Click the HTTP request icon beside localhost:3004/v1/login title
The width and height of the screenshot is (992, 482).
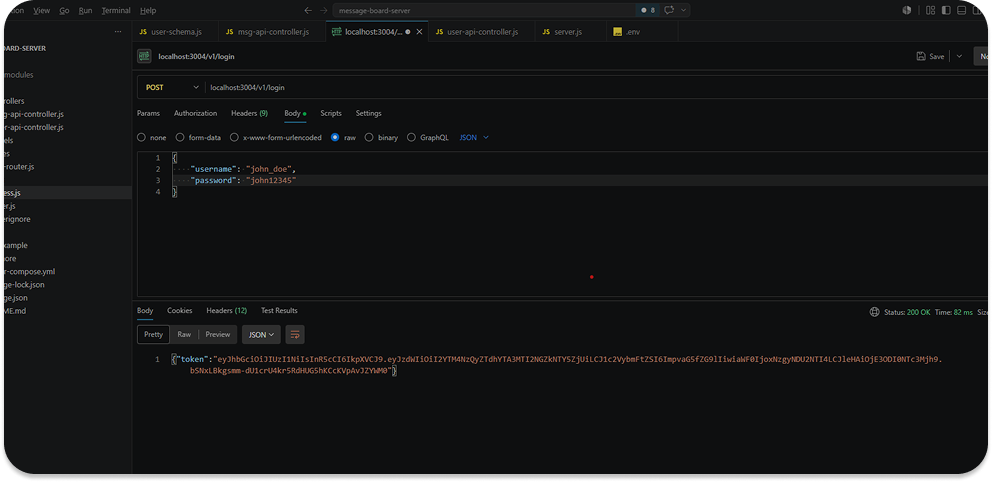click(x=144, y=56)
